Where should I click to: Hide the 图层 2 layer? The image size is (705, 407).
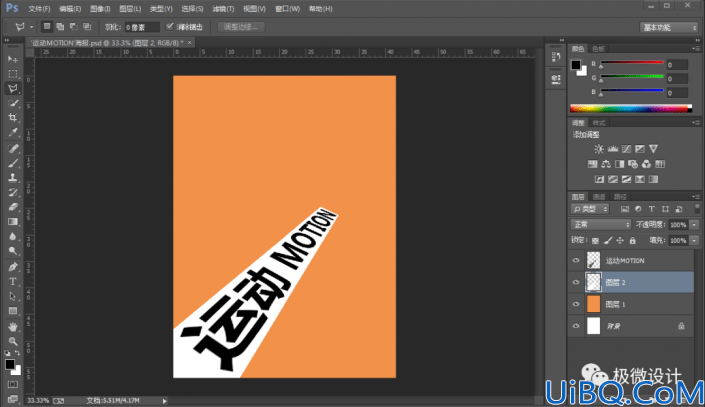[576, 282]
